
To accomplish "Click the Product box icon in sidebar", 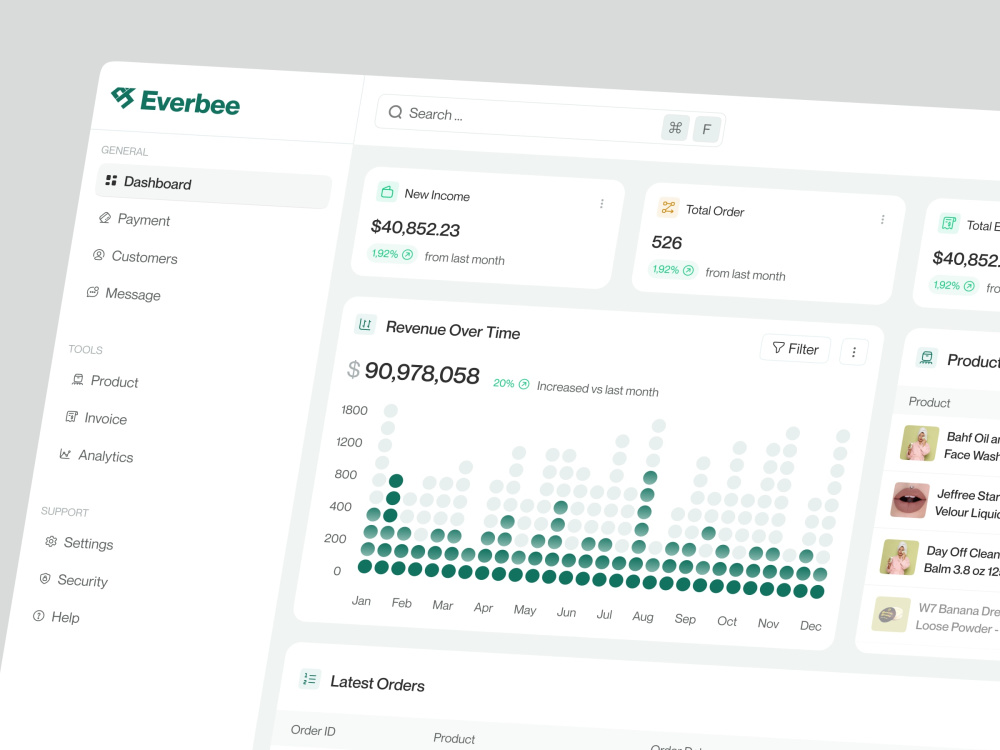I will pyautogui.click(x=78, y=379).
